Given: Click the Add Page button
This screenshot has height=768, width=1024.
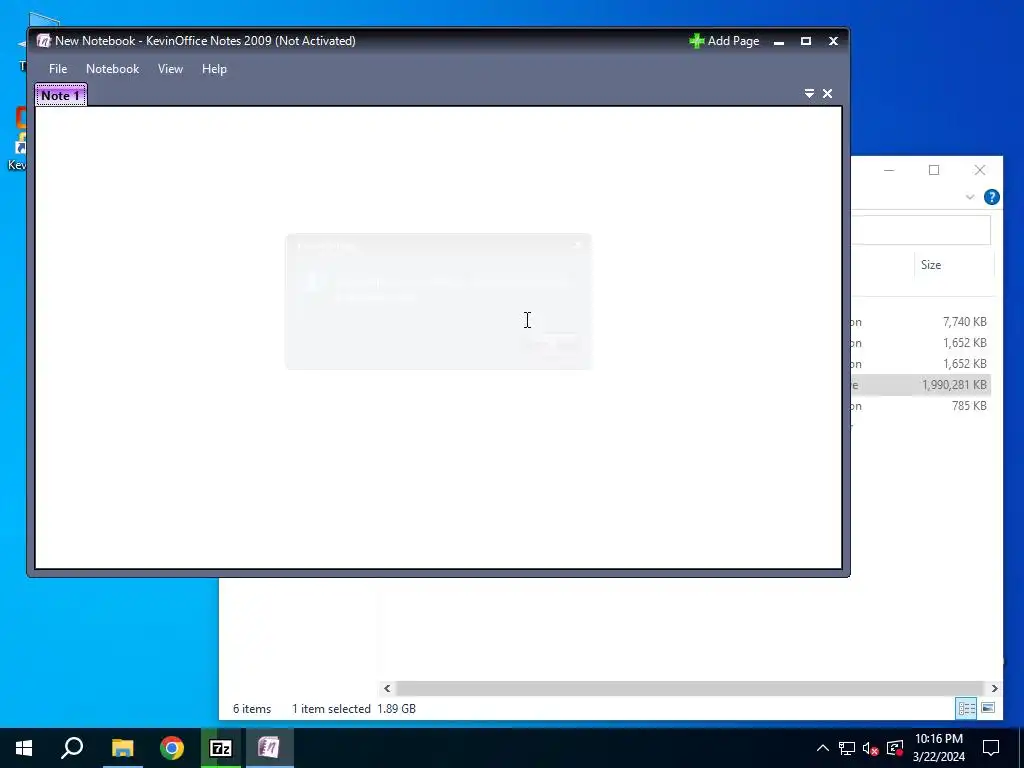Looking at the screenshot, I should (724, 40).
